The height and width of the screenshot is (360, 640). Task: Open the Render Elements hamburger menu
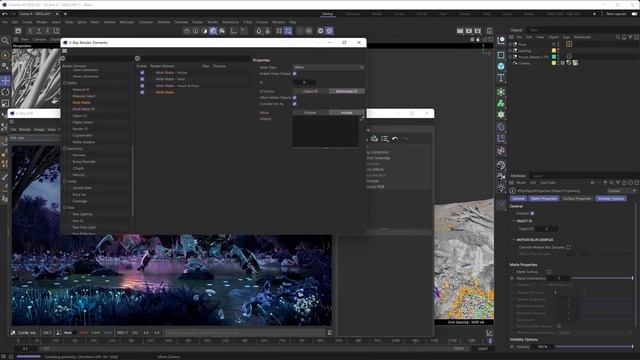(x=64, y=51)
